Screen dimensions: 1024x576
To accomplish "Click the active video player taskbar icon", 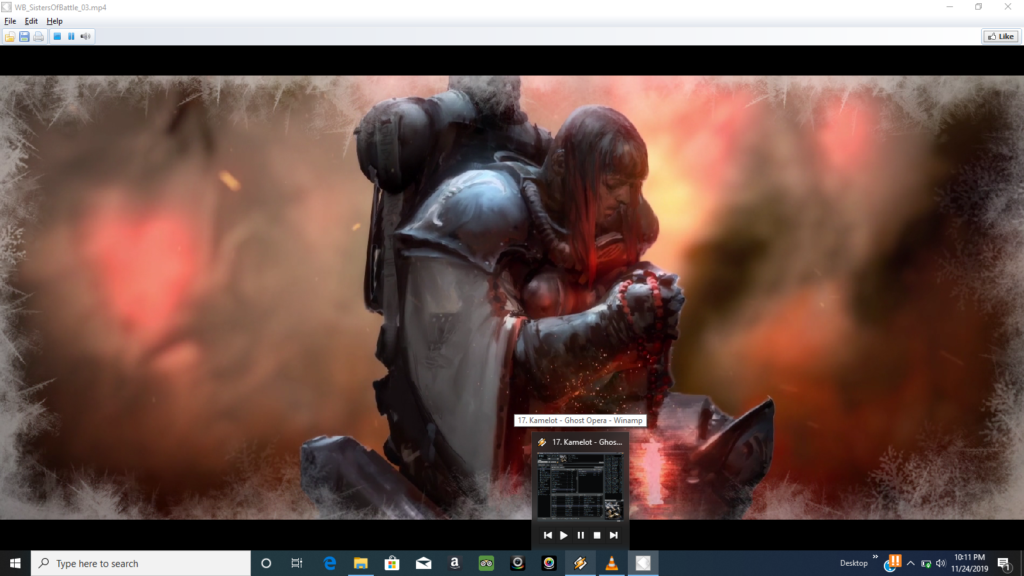I will click(x=643, y=563).
